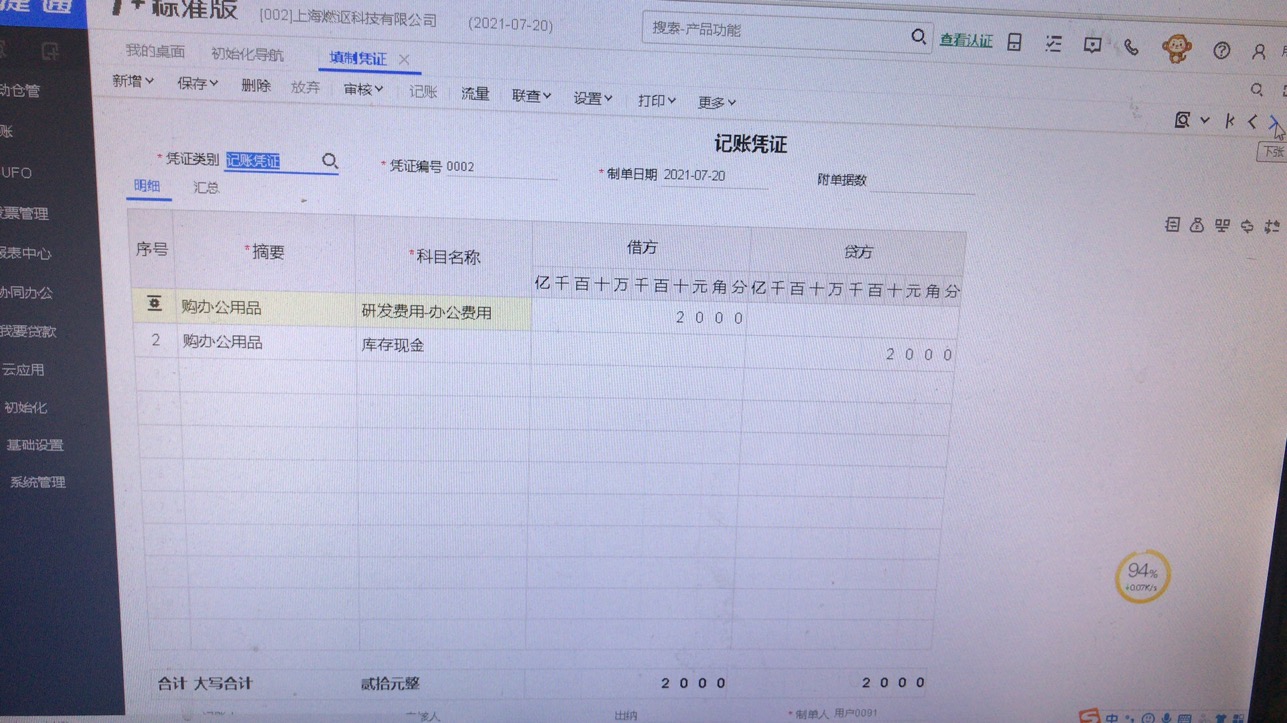
Task: Select the 填制凭证 tab
Action: 358,59
